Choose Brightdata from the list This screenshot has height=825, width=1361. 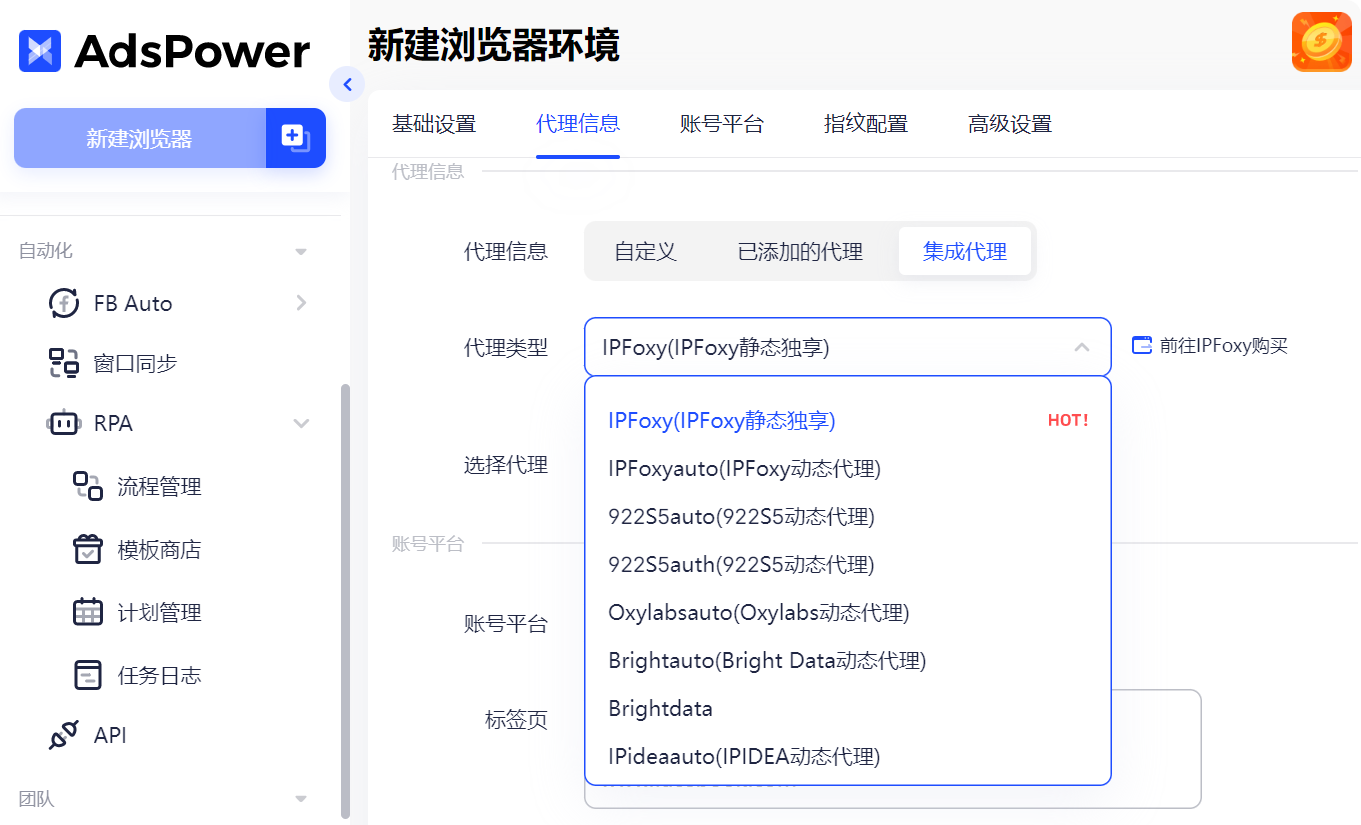848,709
